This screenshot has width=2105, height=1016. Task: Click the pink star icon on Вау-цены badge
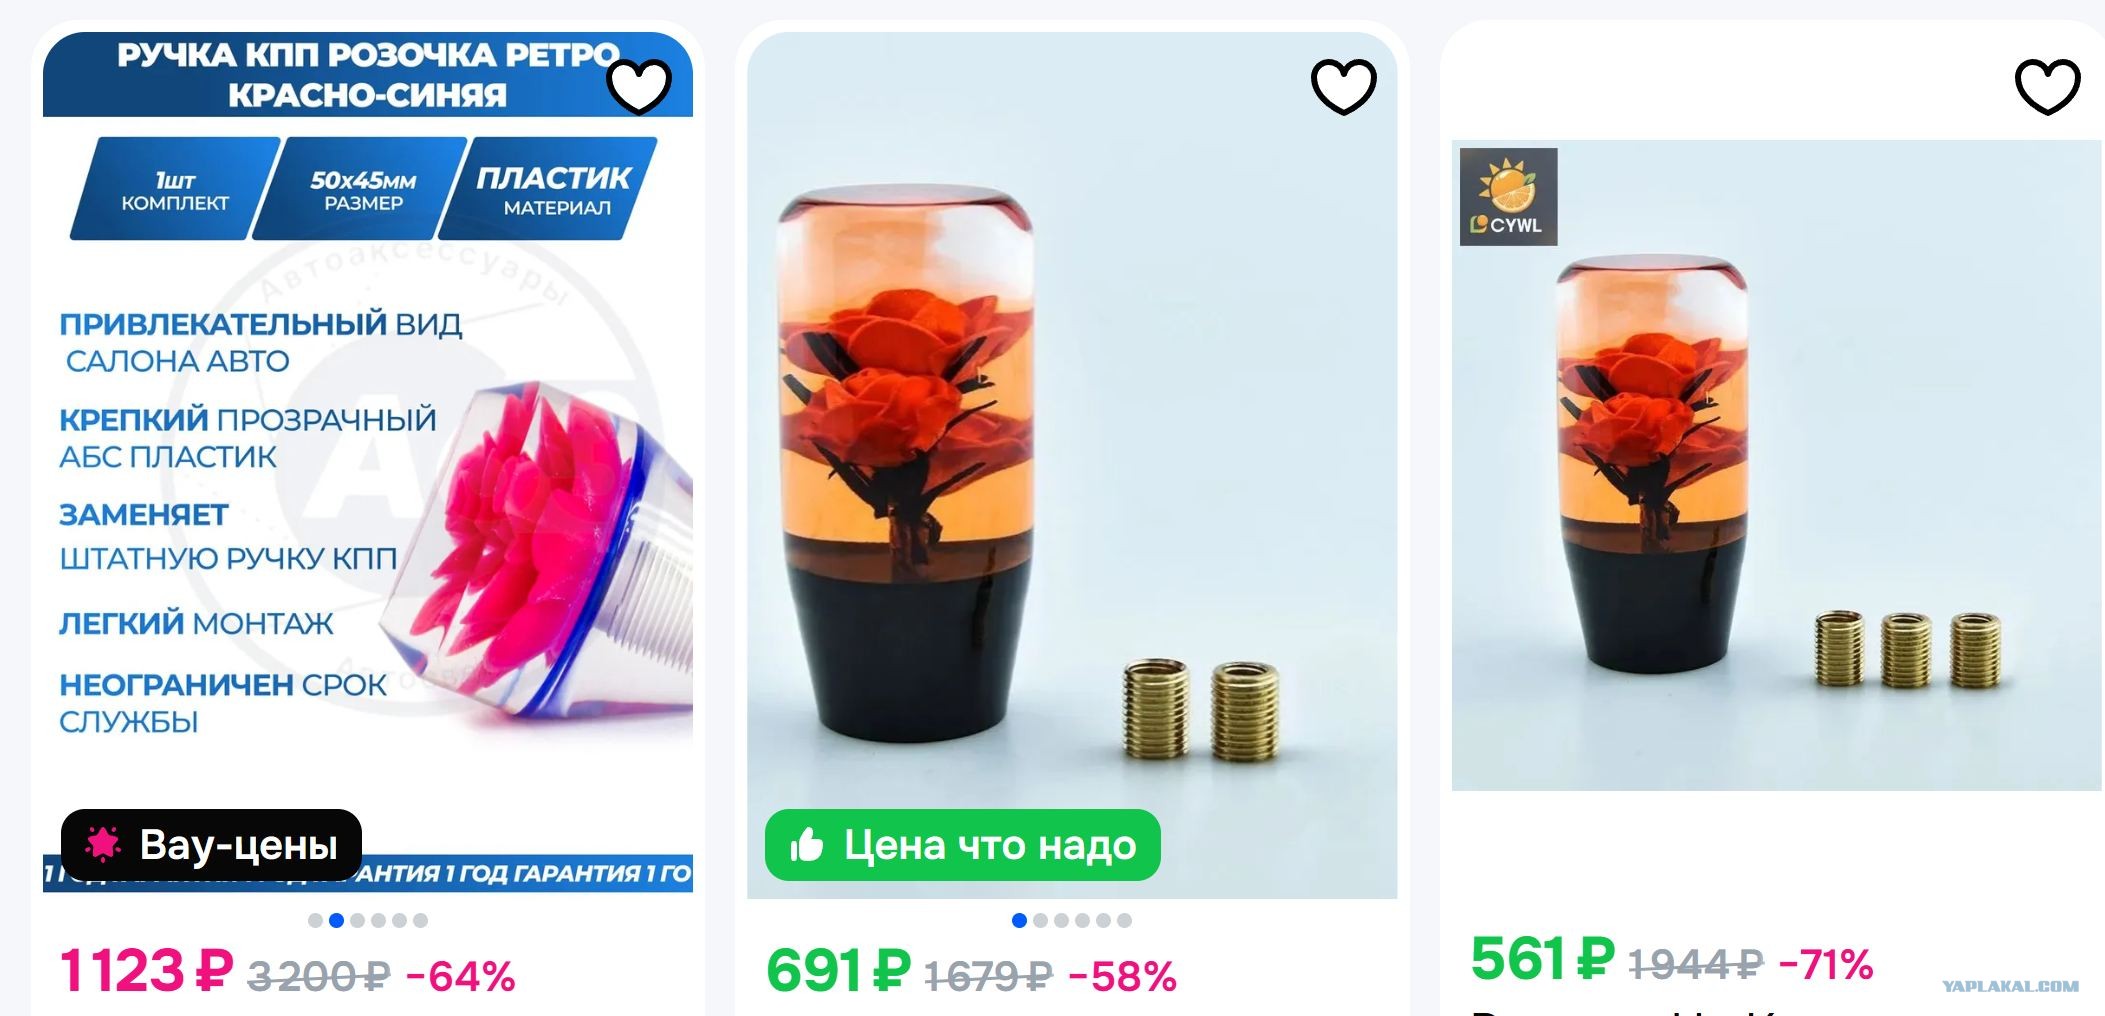click(102, 844)
